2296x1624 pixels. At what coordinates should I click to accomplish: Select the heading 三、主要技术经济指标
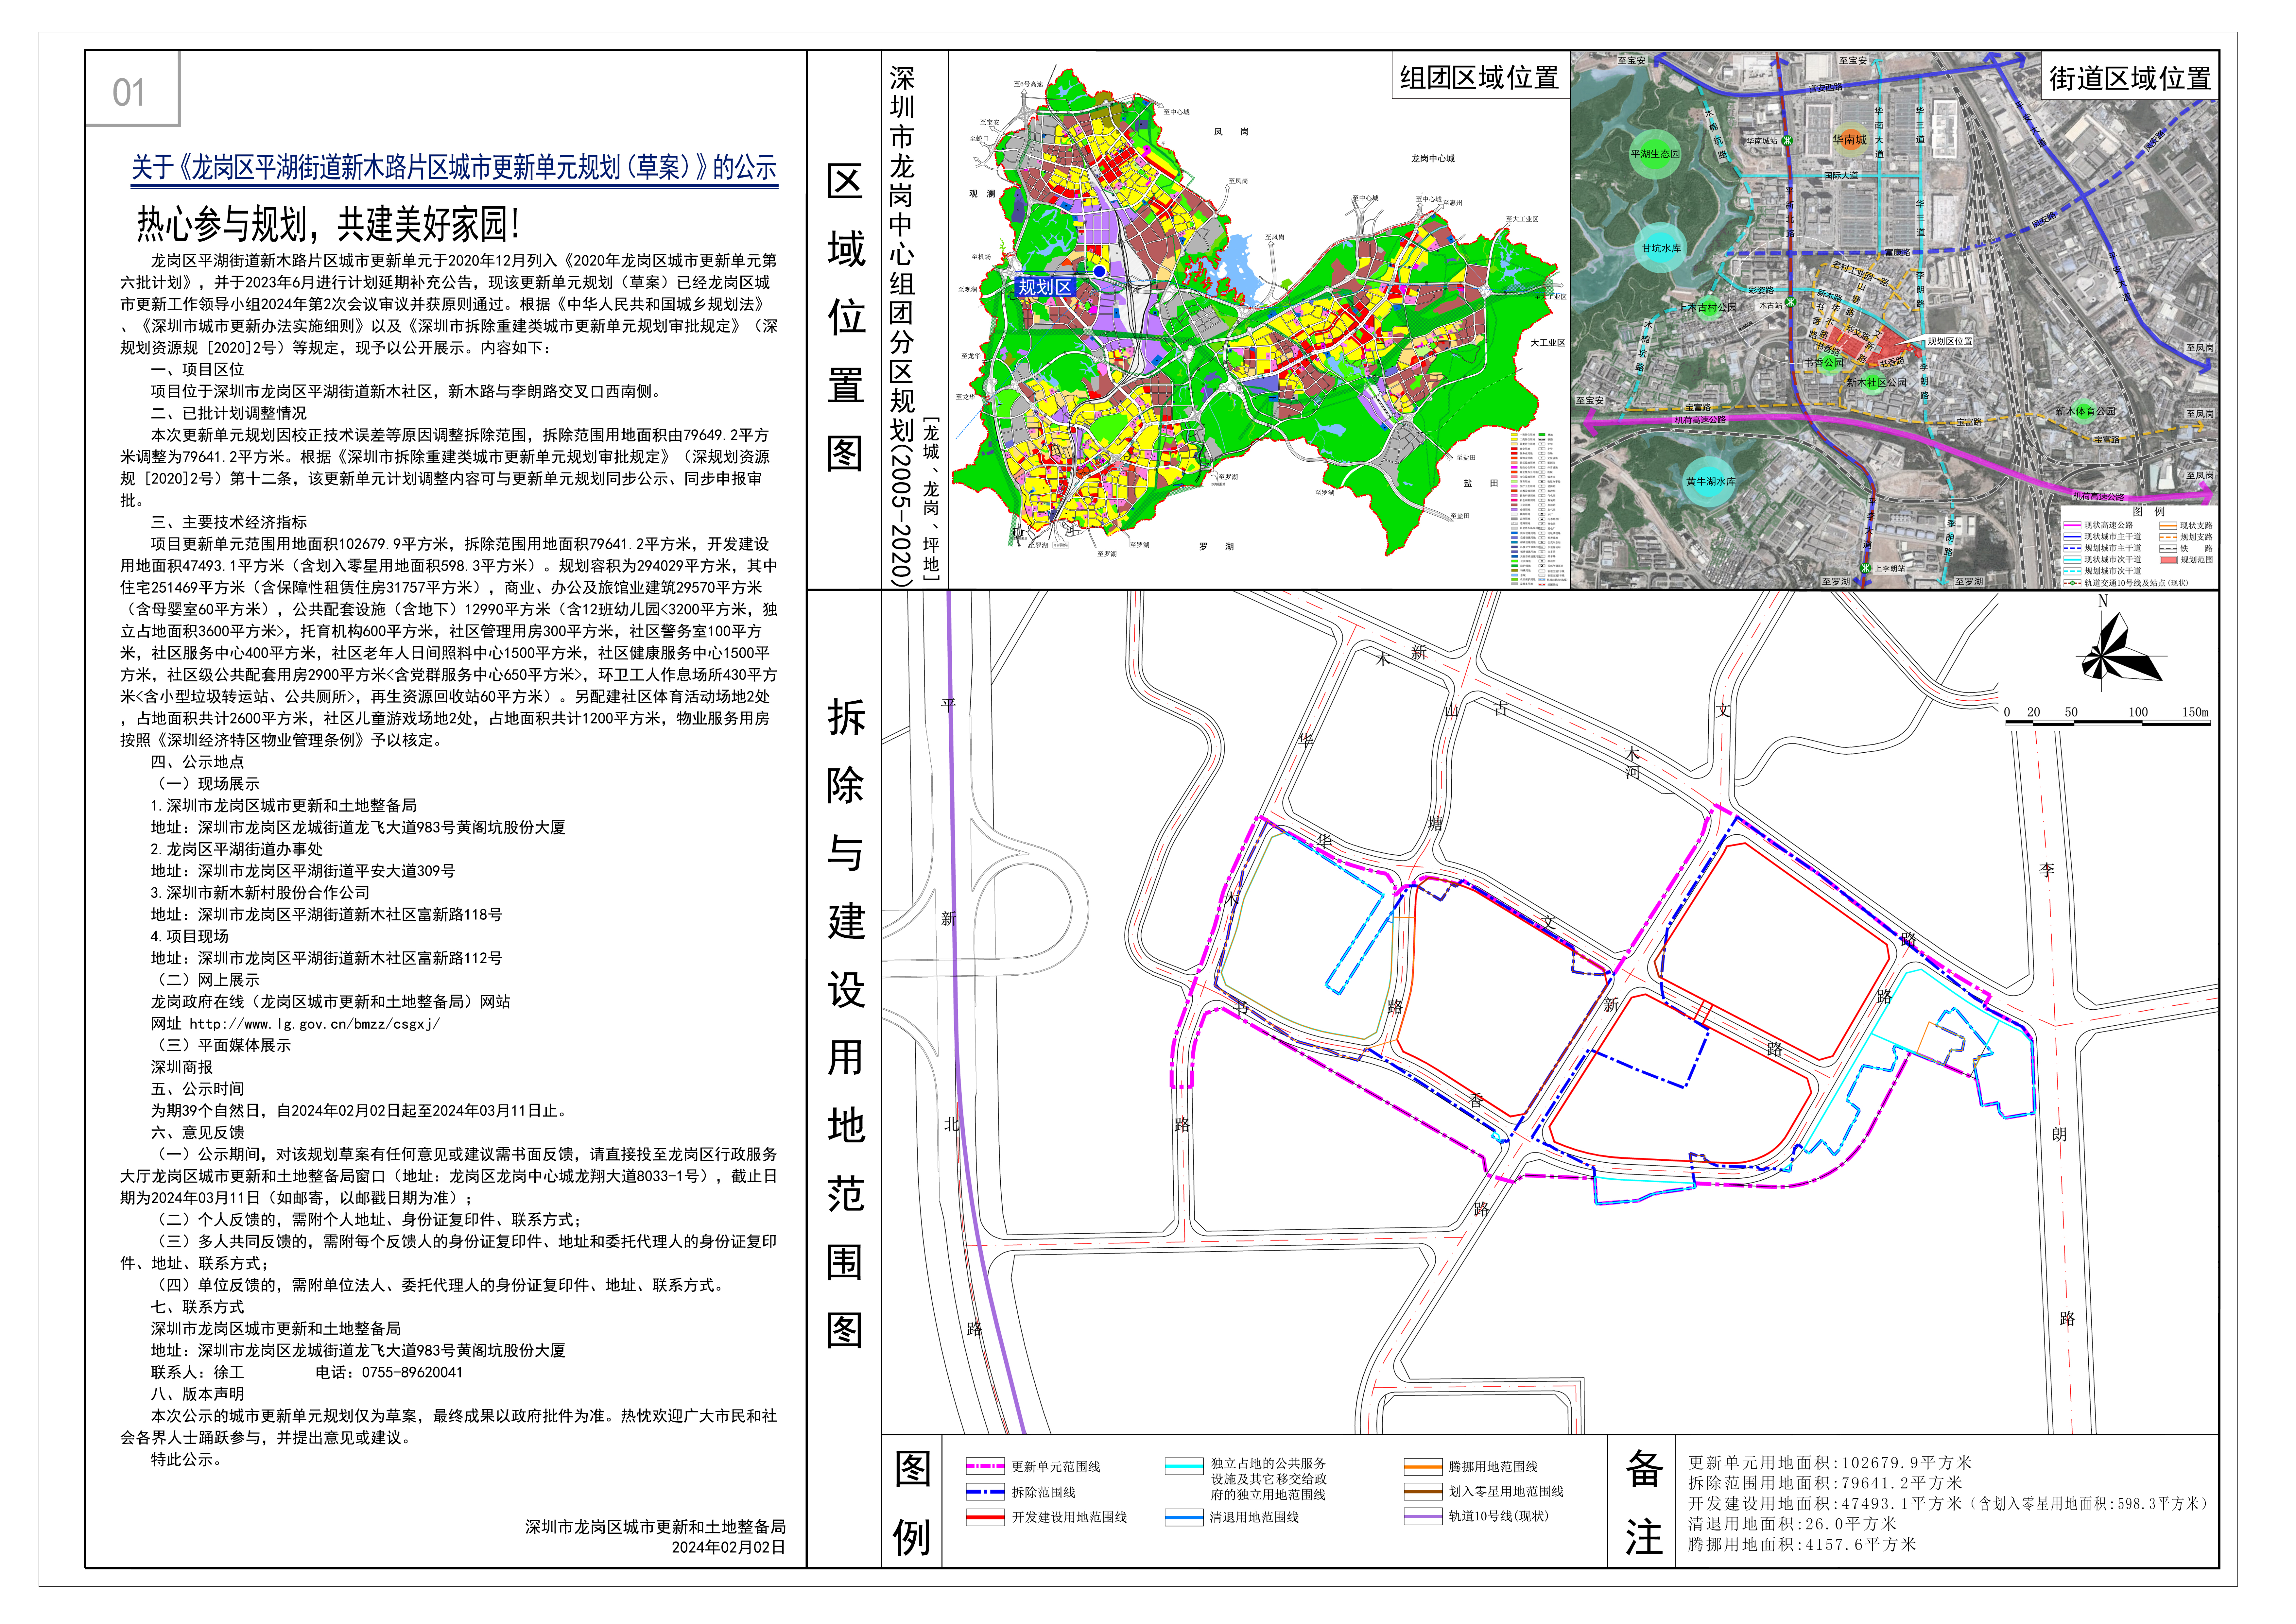click(229, 522)
